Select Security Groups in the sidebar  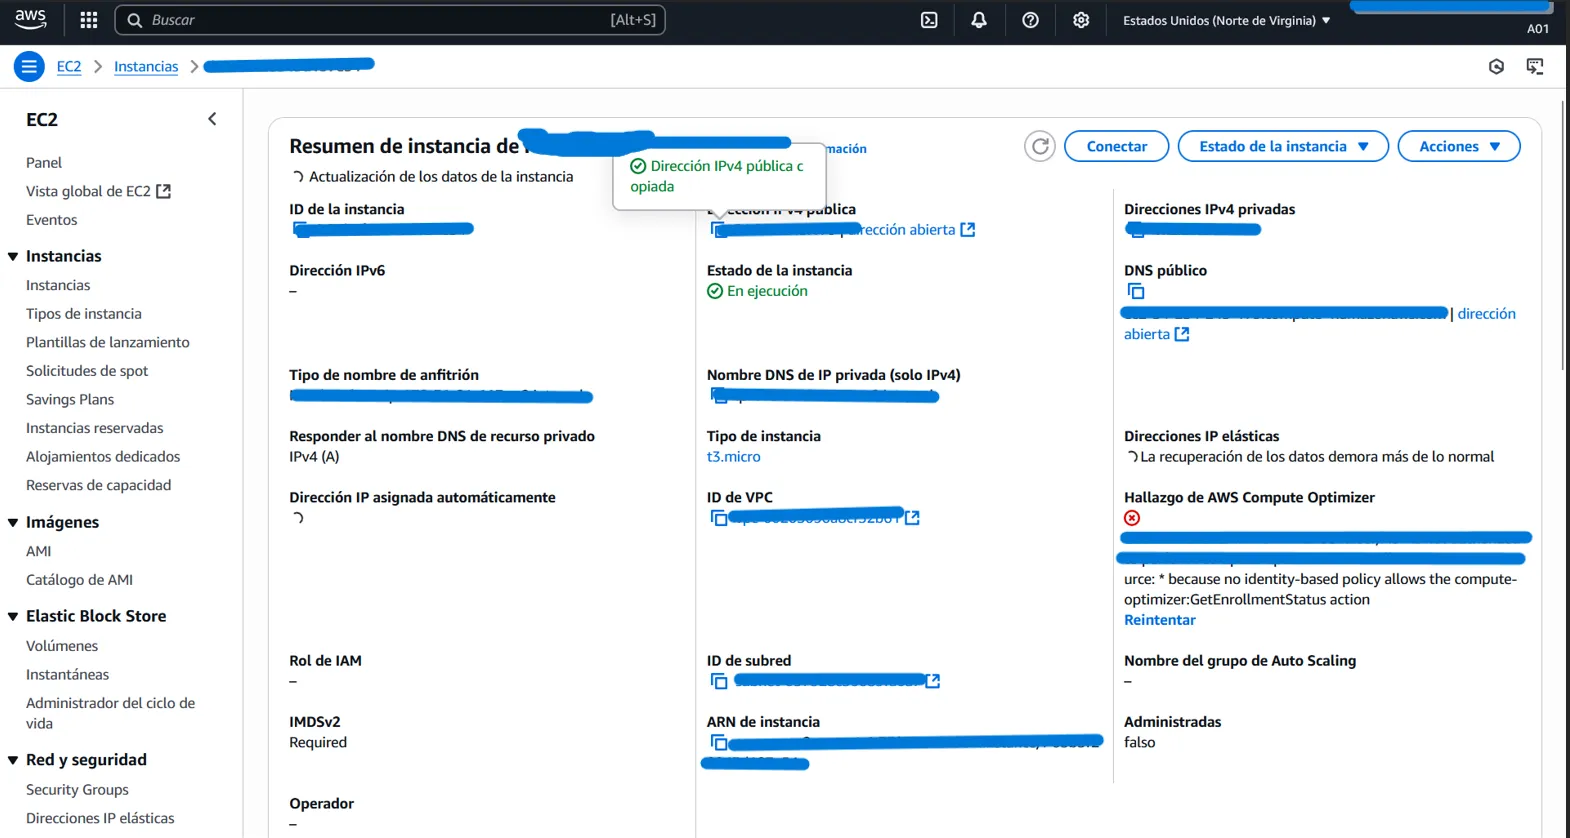(77, 789)
